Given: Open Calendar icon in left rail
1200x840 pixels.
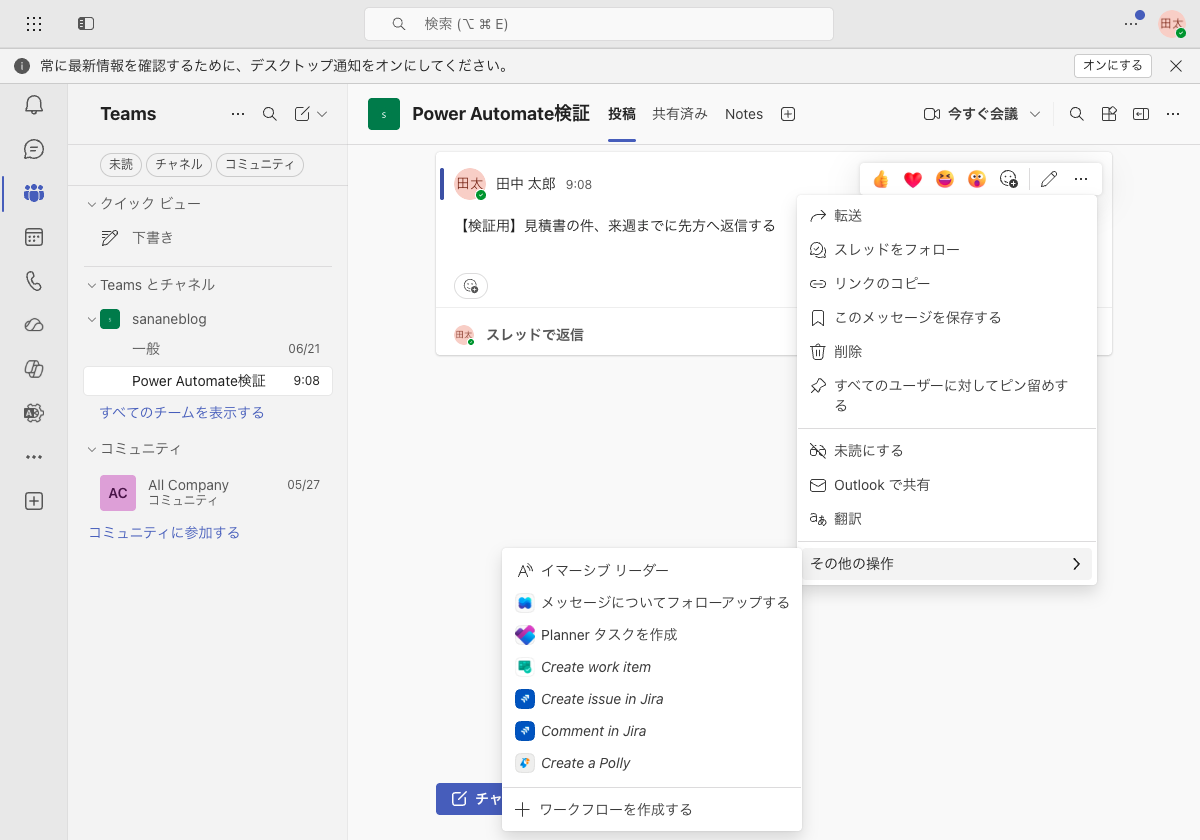Looking at the screenshot, I should [34, 237].
